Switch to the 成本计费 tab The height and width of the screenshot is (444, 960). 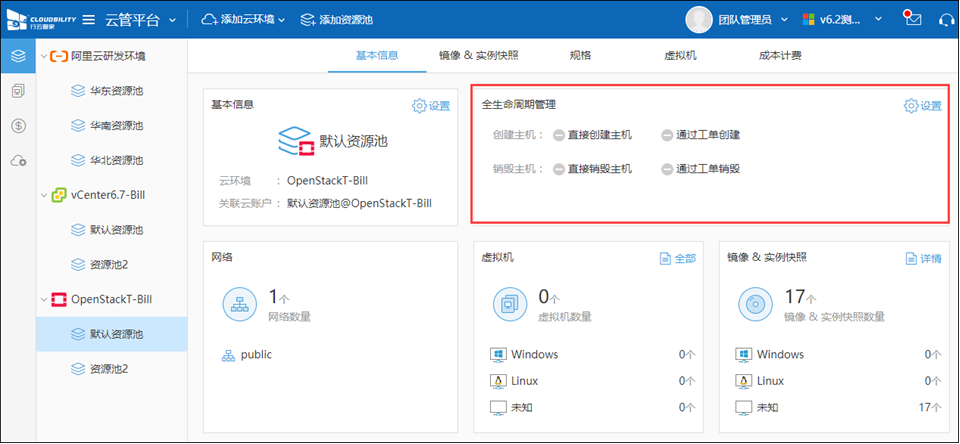point(780,56)
